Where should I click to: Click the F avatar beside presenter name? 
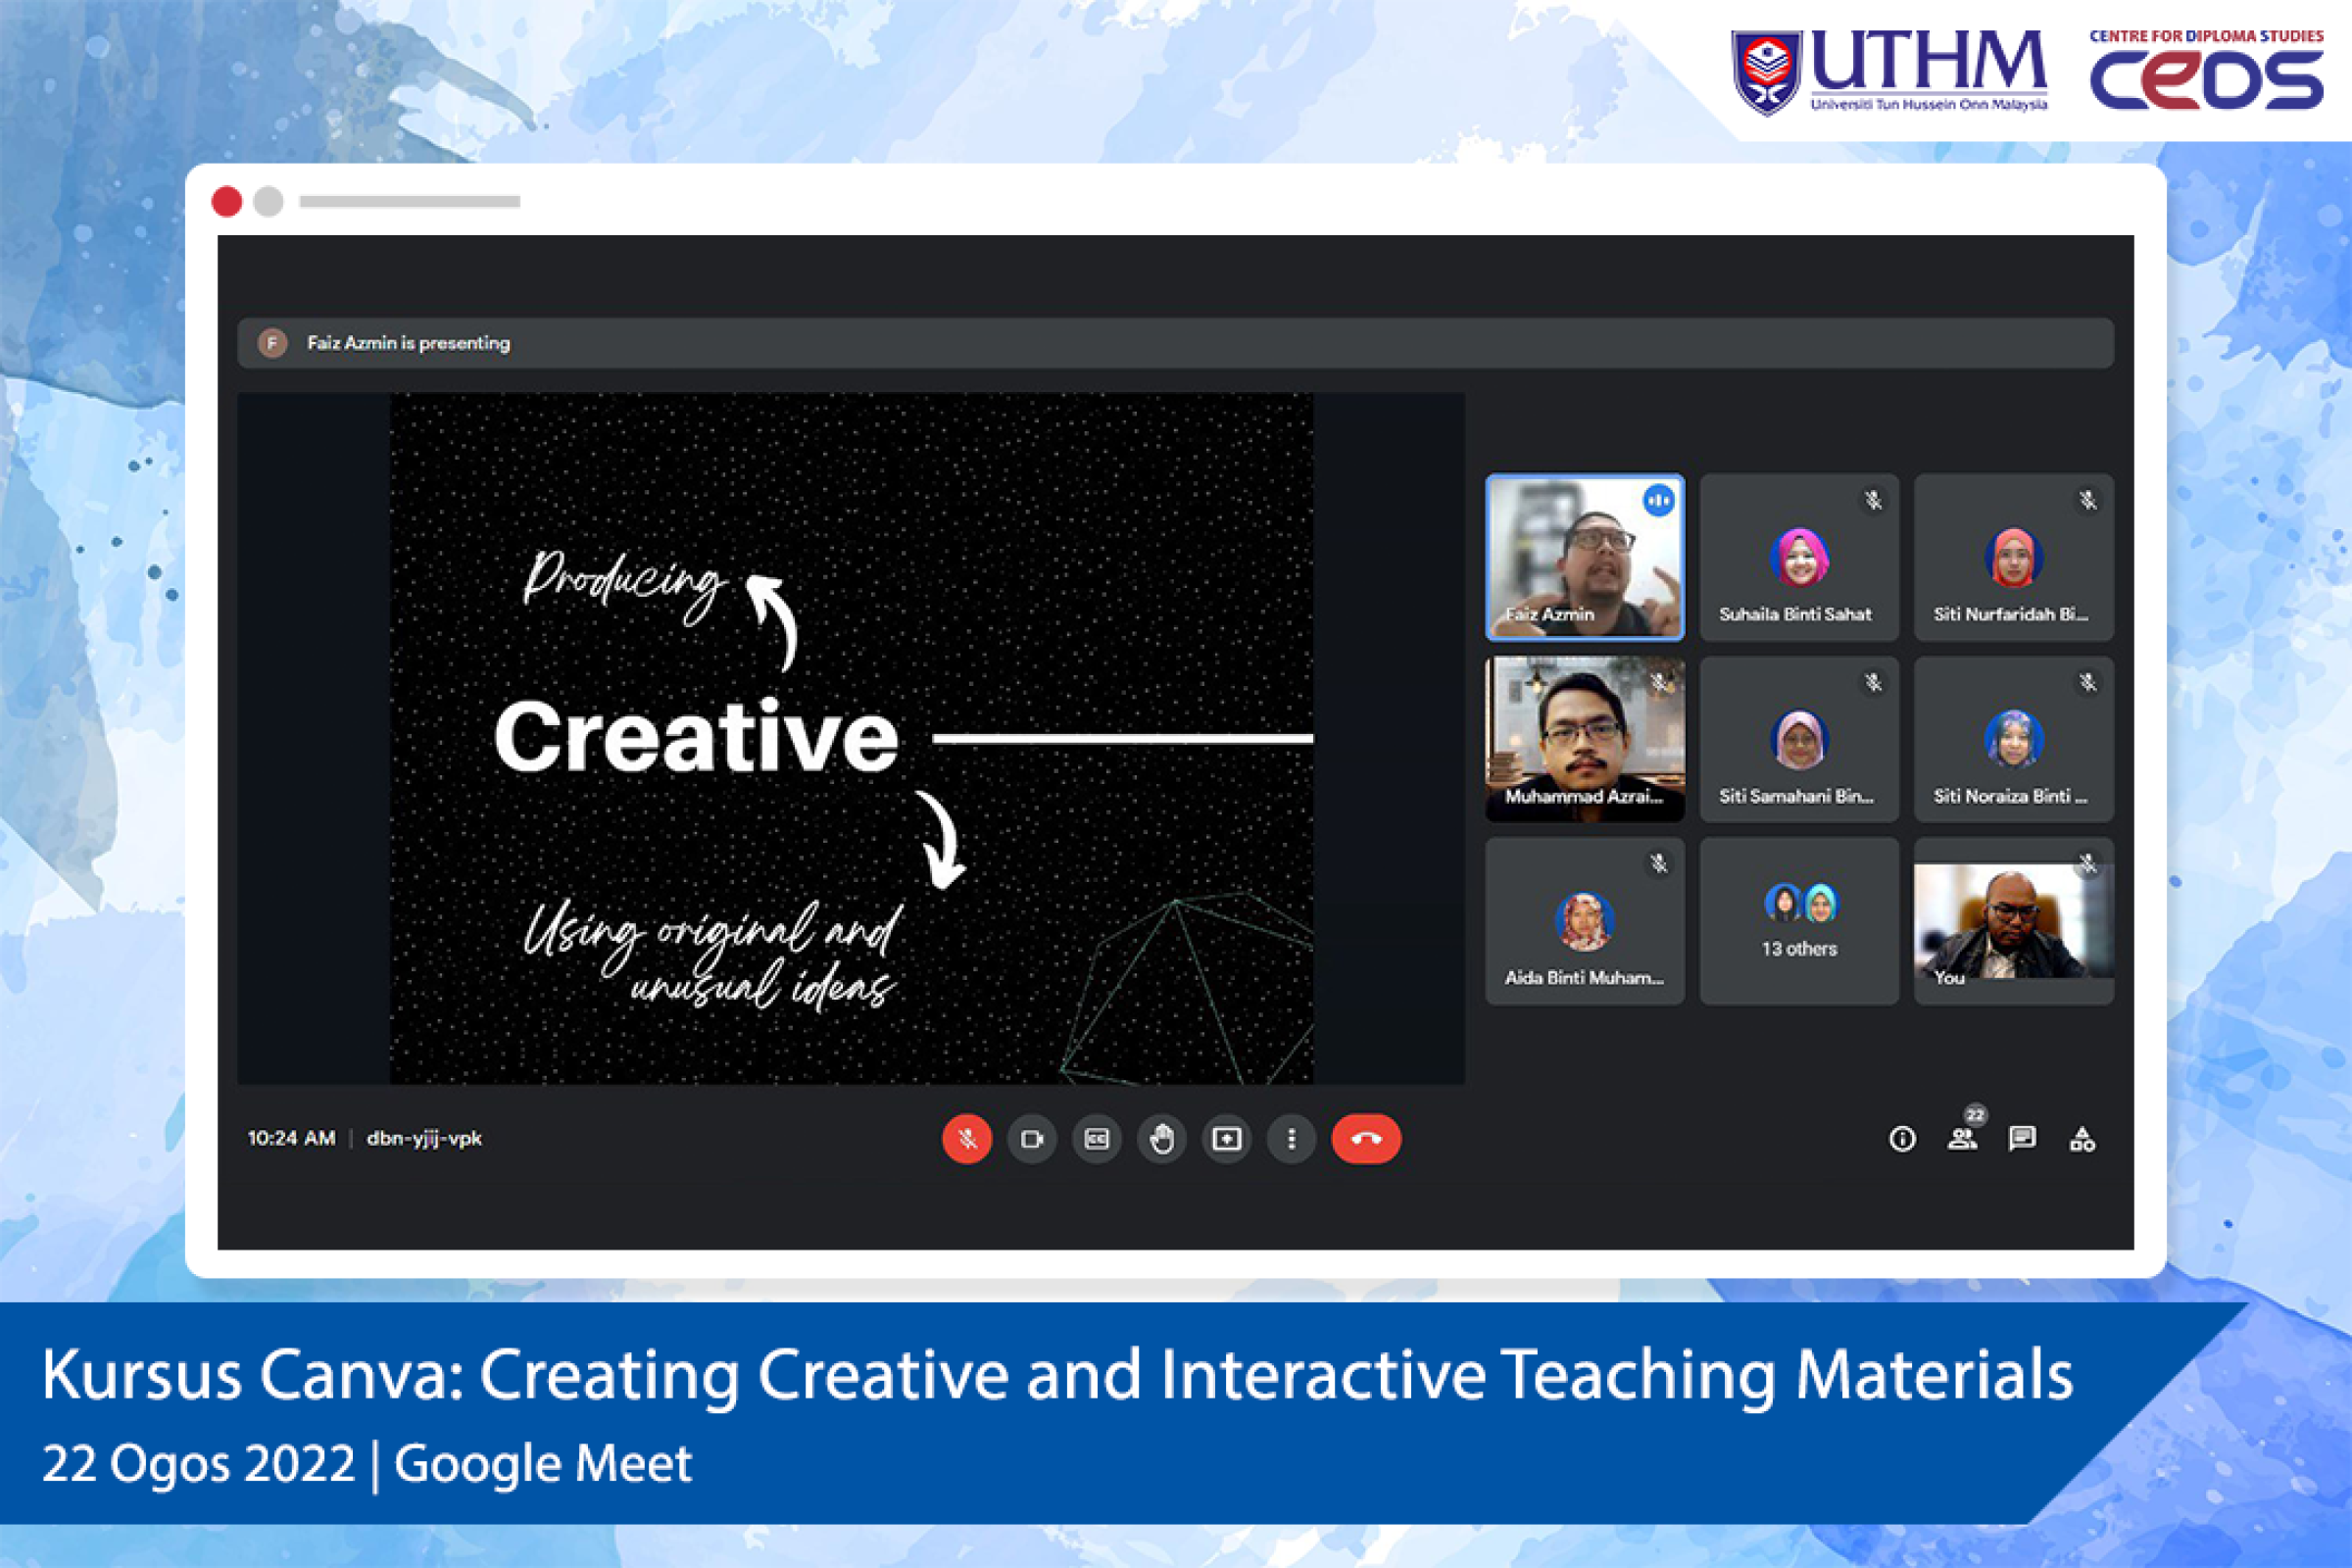click(272, 343)
